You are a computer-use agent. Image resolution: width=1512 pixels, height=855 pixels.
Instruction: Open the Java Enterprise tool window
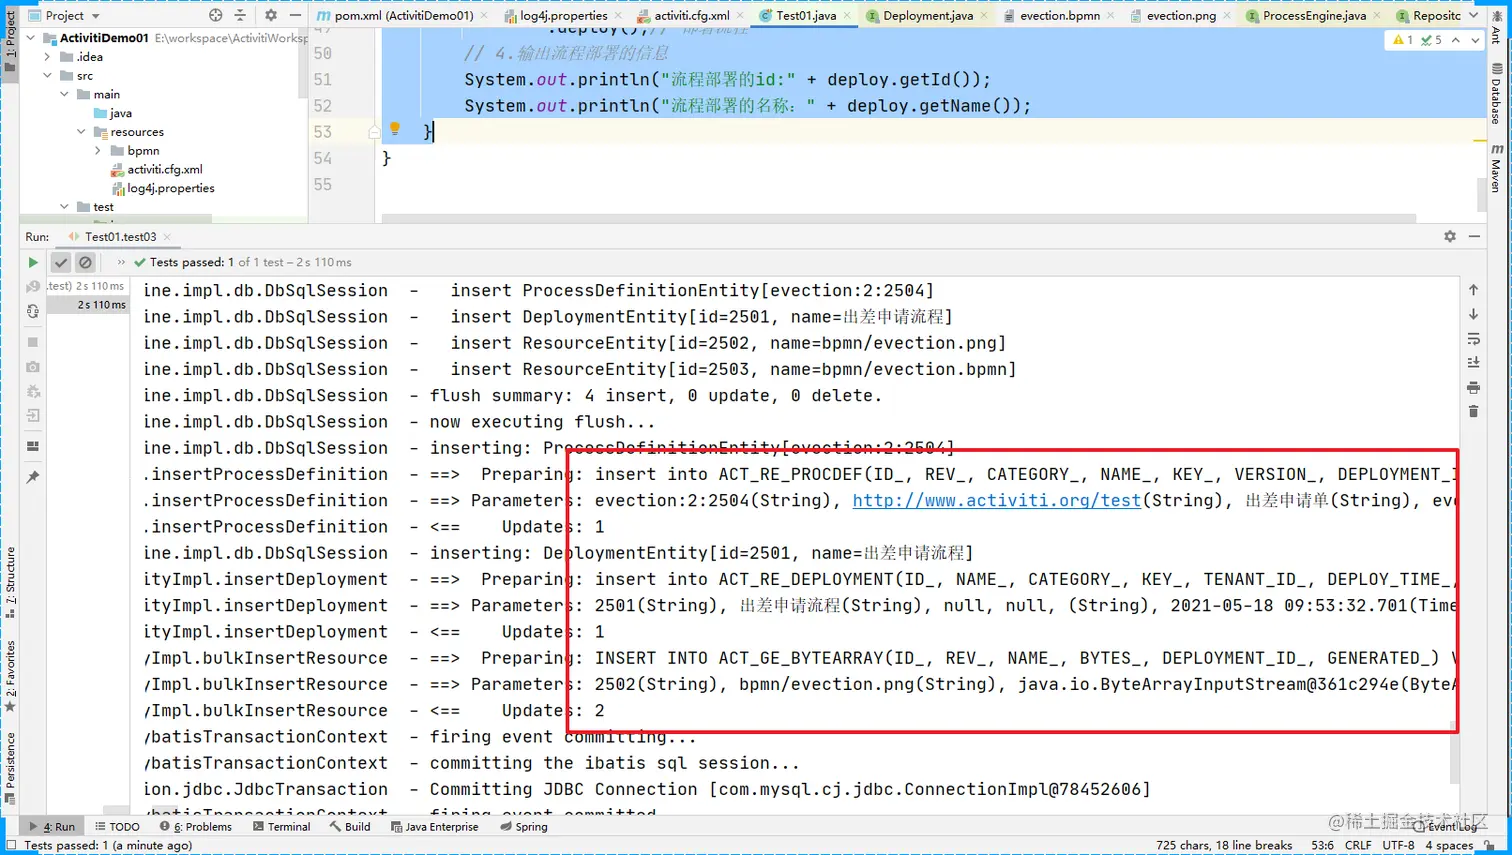[x=435, y=827]
